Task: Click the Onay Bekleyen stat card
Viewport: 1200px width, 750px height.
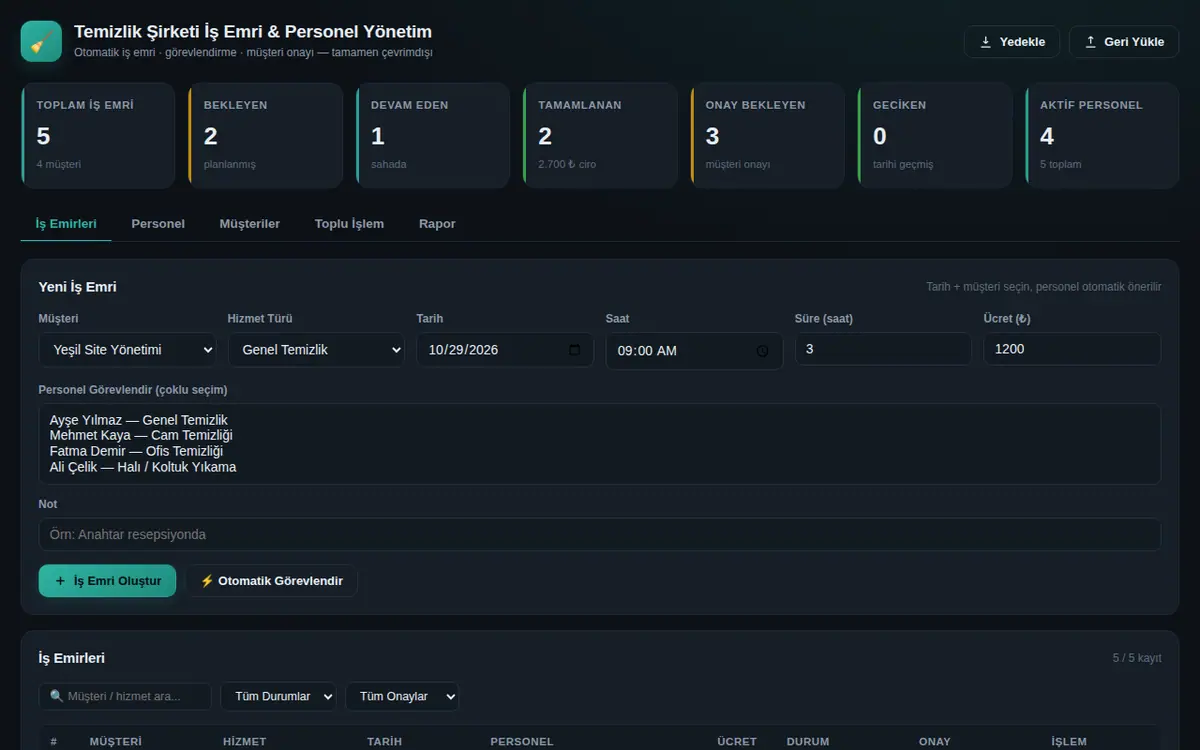Action: (767, 135)
